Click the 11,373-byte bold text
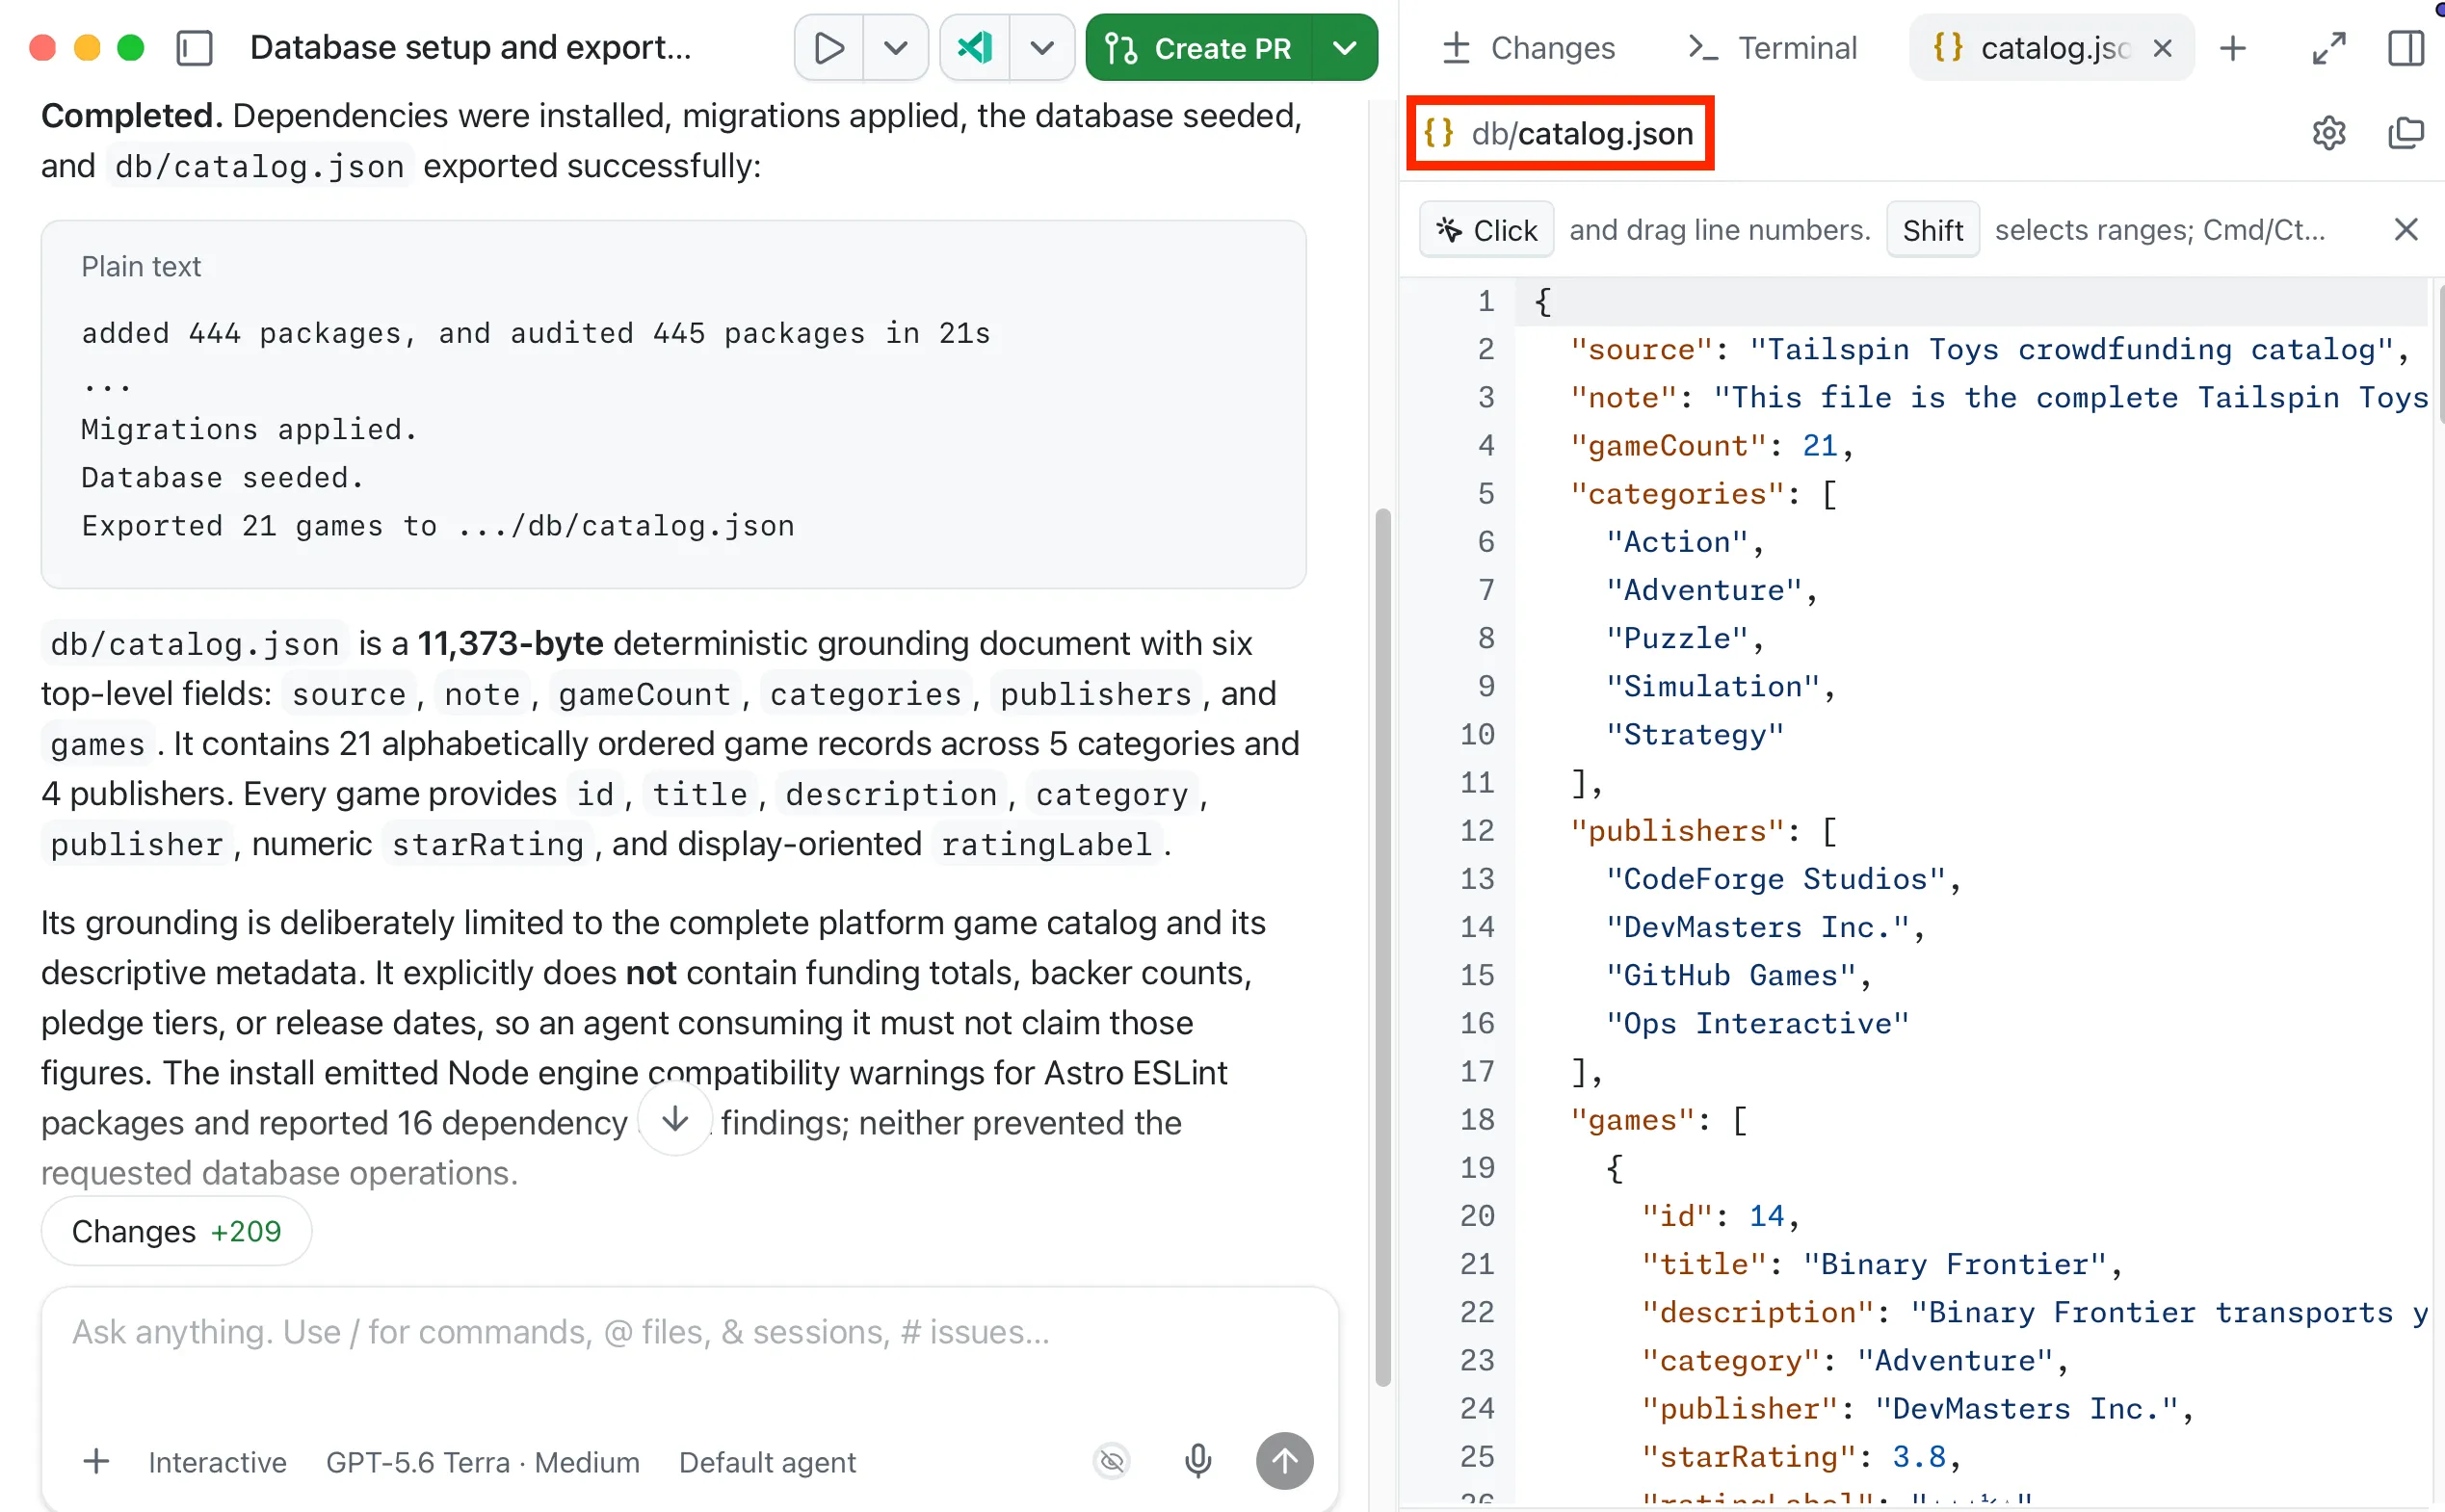 pos(510,643)
